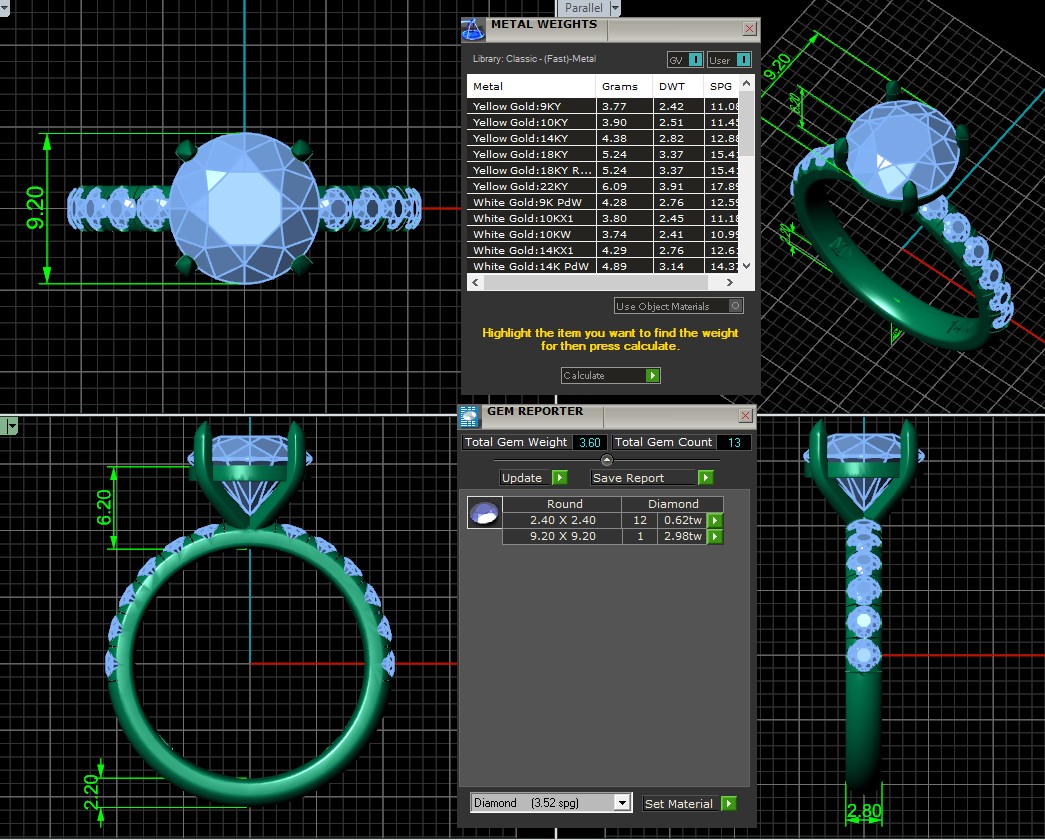The image size is (1045, 840).
Task: Open the Parallel viewport dropdown arrow
Action: tap(614, 8)
